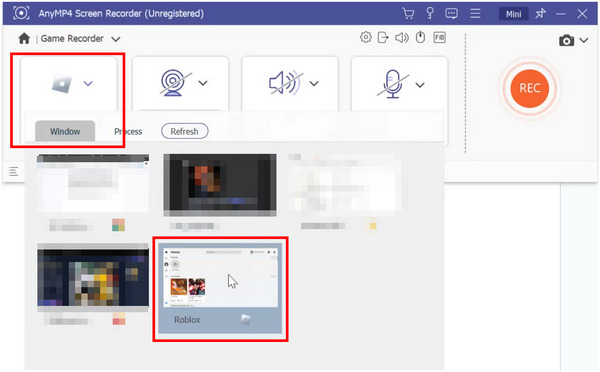Go to Home screen
This screenshot has width=600, height=372.
(24, 38)
